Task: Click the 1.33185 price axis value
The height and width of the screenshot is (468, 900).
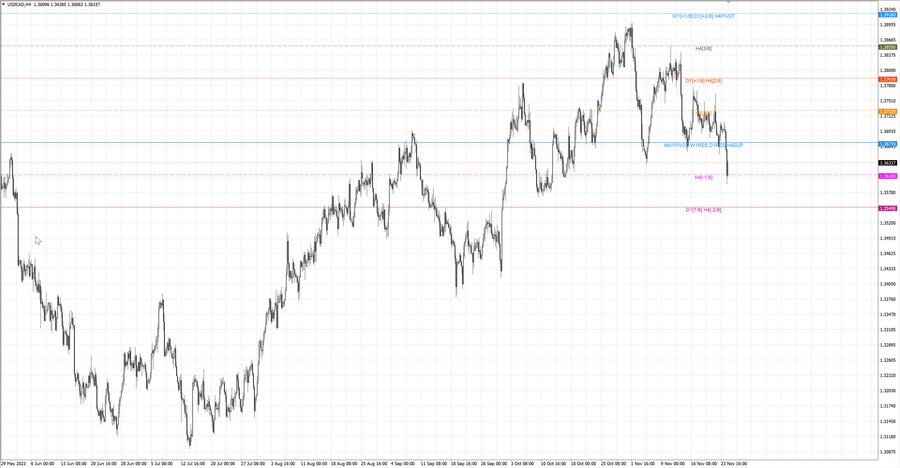Action: [888, 330]
